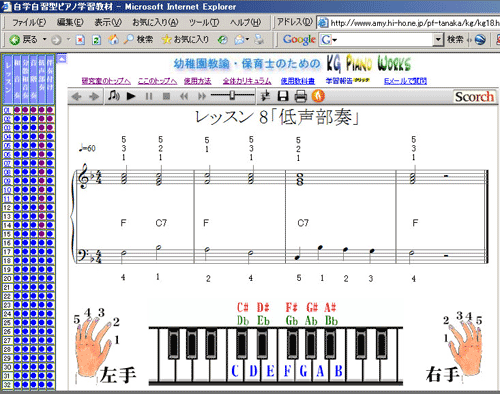This screenshot has width=500, height=394.
Task: Open the 表示(V) menu
Action: (x=108, y=23)
